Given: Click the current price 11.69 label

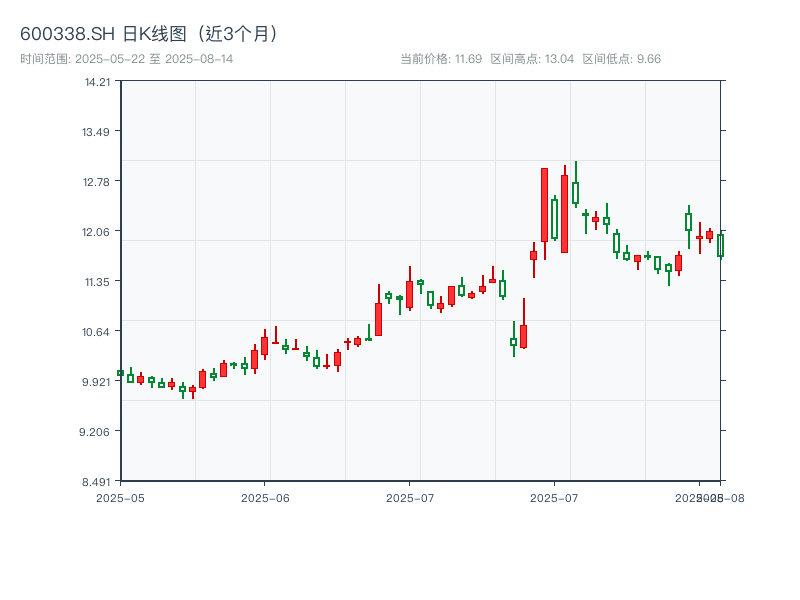Looking at the screenshot, I should click(x=441, y=59).
